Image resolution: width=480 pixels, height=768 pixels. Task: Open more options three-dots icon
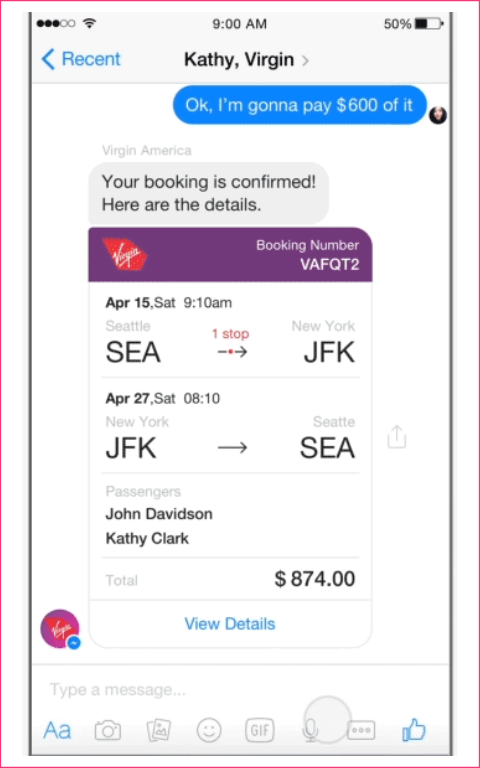tap(361, 730)
